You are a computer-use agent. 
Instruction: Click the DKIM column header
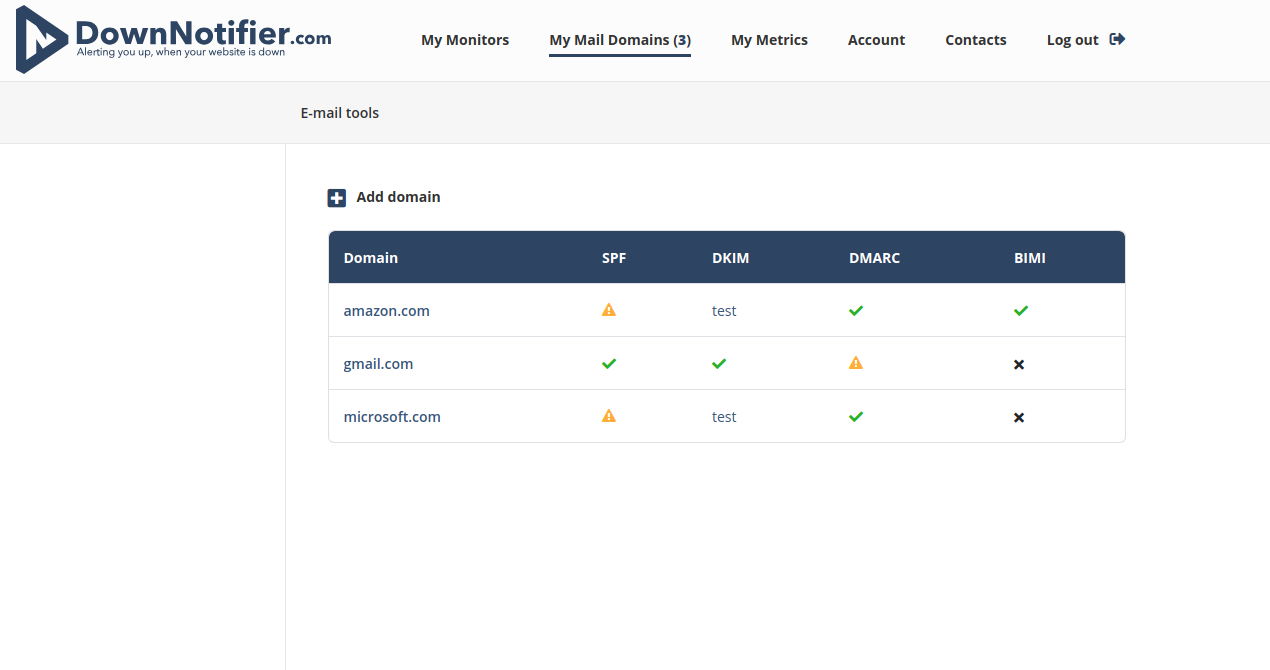tap(730, 258)
